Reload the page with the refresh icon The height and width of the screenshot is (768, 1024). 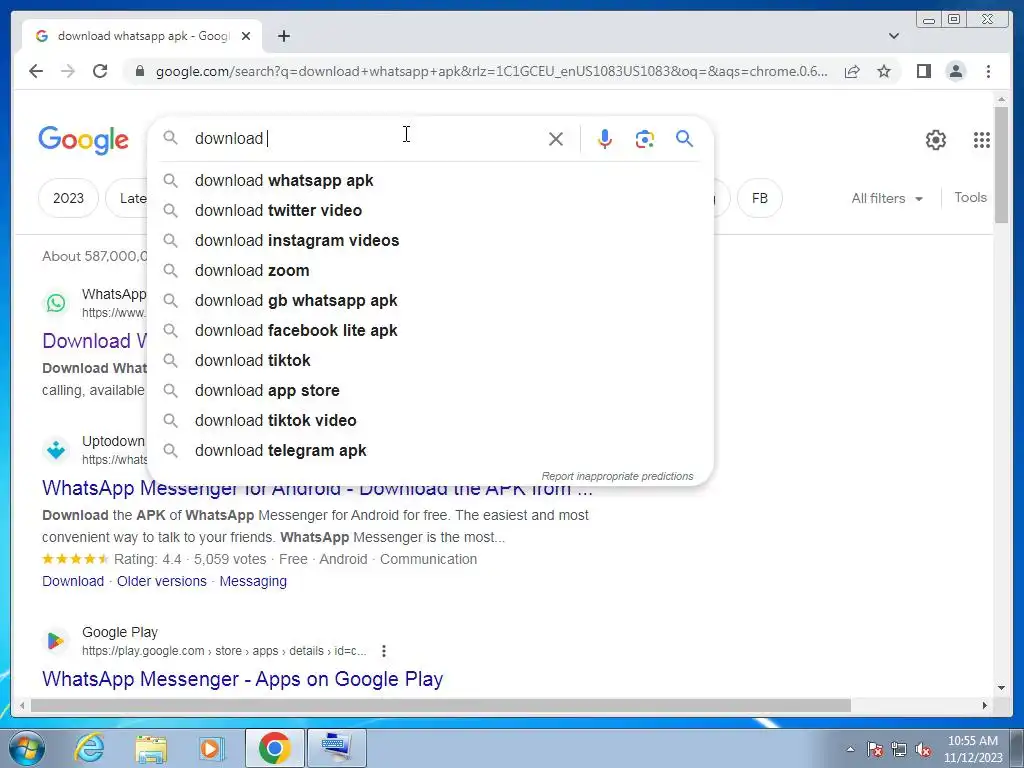coord(100,71)
